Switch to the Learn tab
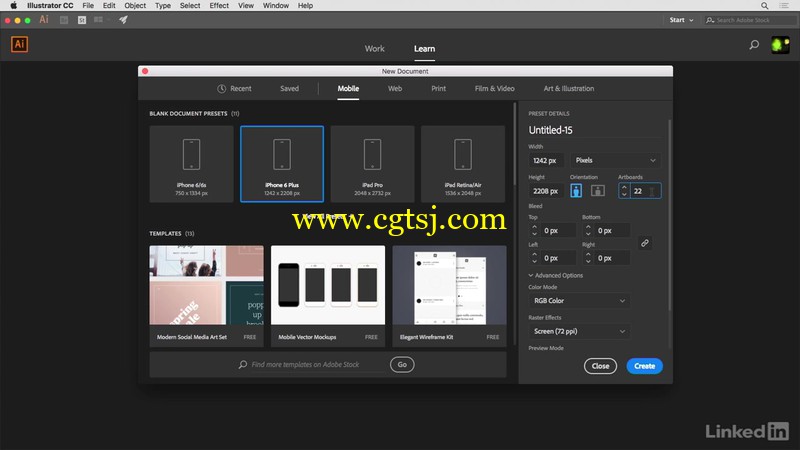The height and width of the screenshot is (450, 800). (424, 49)
